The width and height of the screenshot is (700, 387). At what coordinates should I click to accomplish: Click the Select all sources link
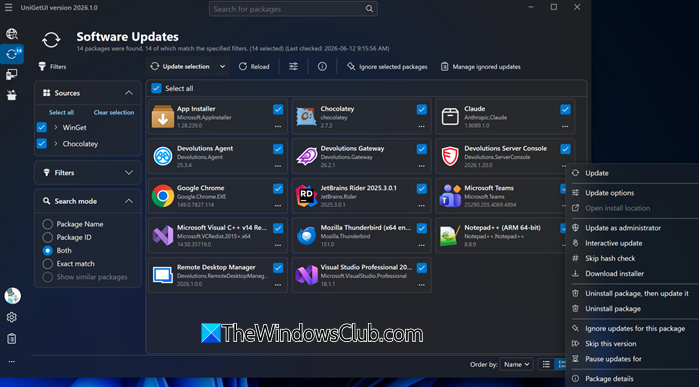62,112
